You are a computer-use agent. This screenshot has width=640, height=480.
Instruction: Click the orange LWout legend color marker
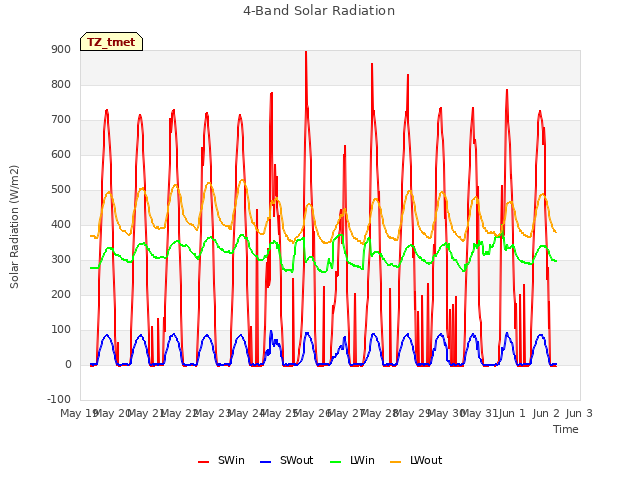coord(396,462)
